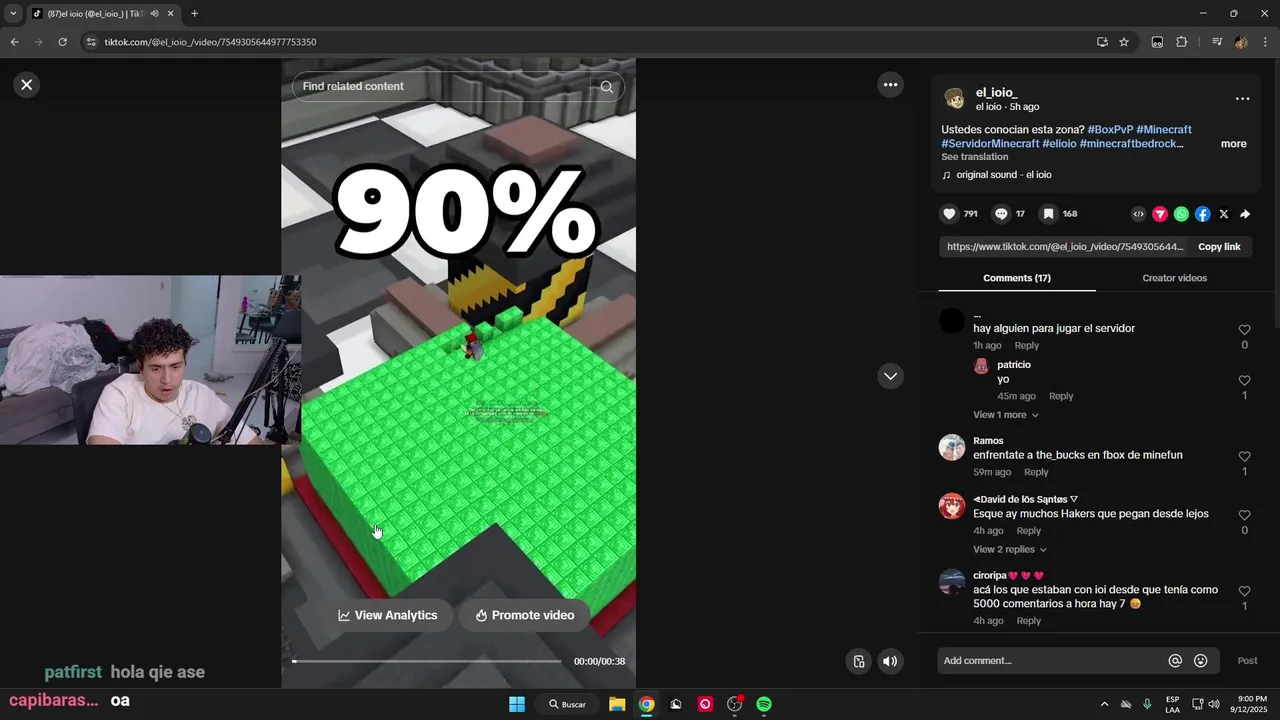Viewport: 1280px width, 720px height.
Task: Click Post to submit the comment
Action: click(x=1247, y=661)
